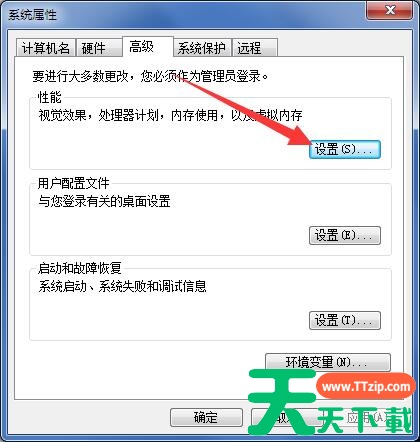Click the 系统属性 title bar text

[32, 15]
